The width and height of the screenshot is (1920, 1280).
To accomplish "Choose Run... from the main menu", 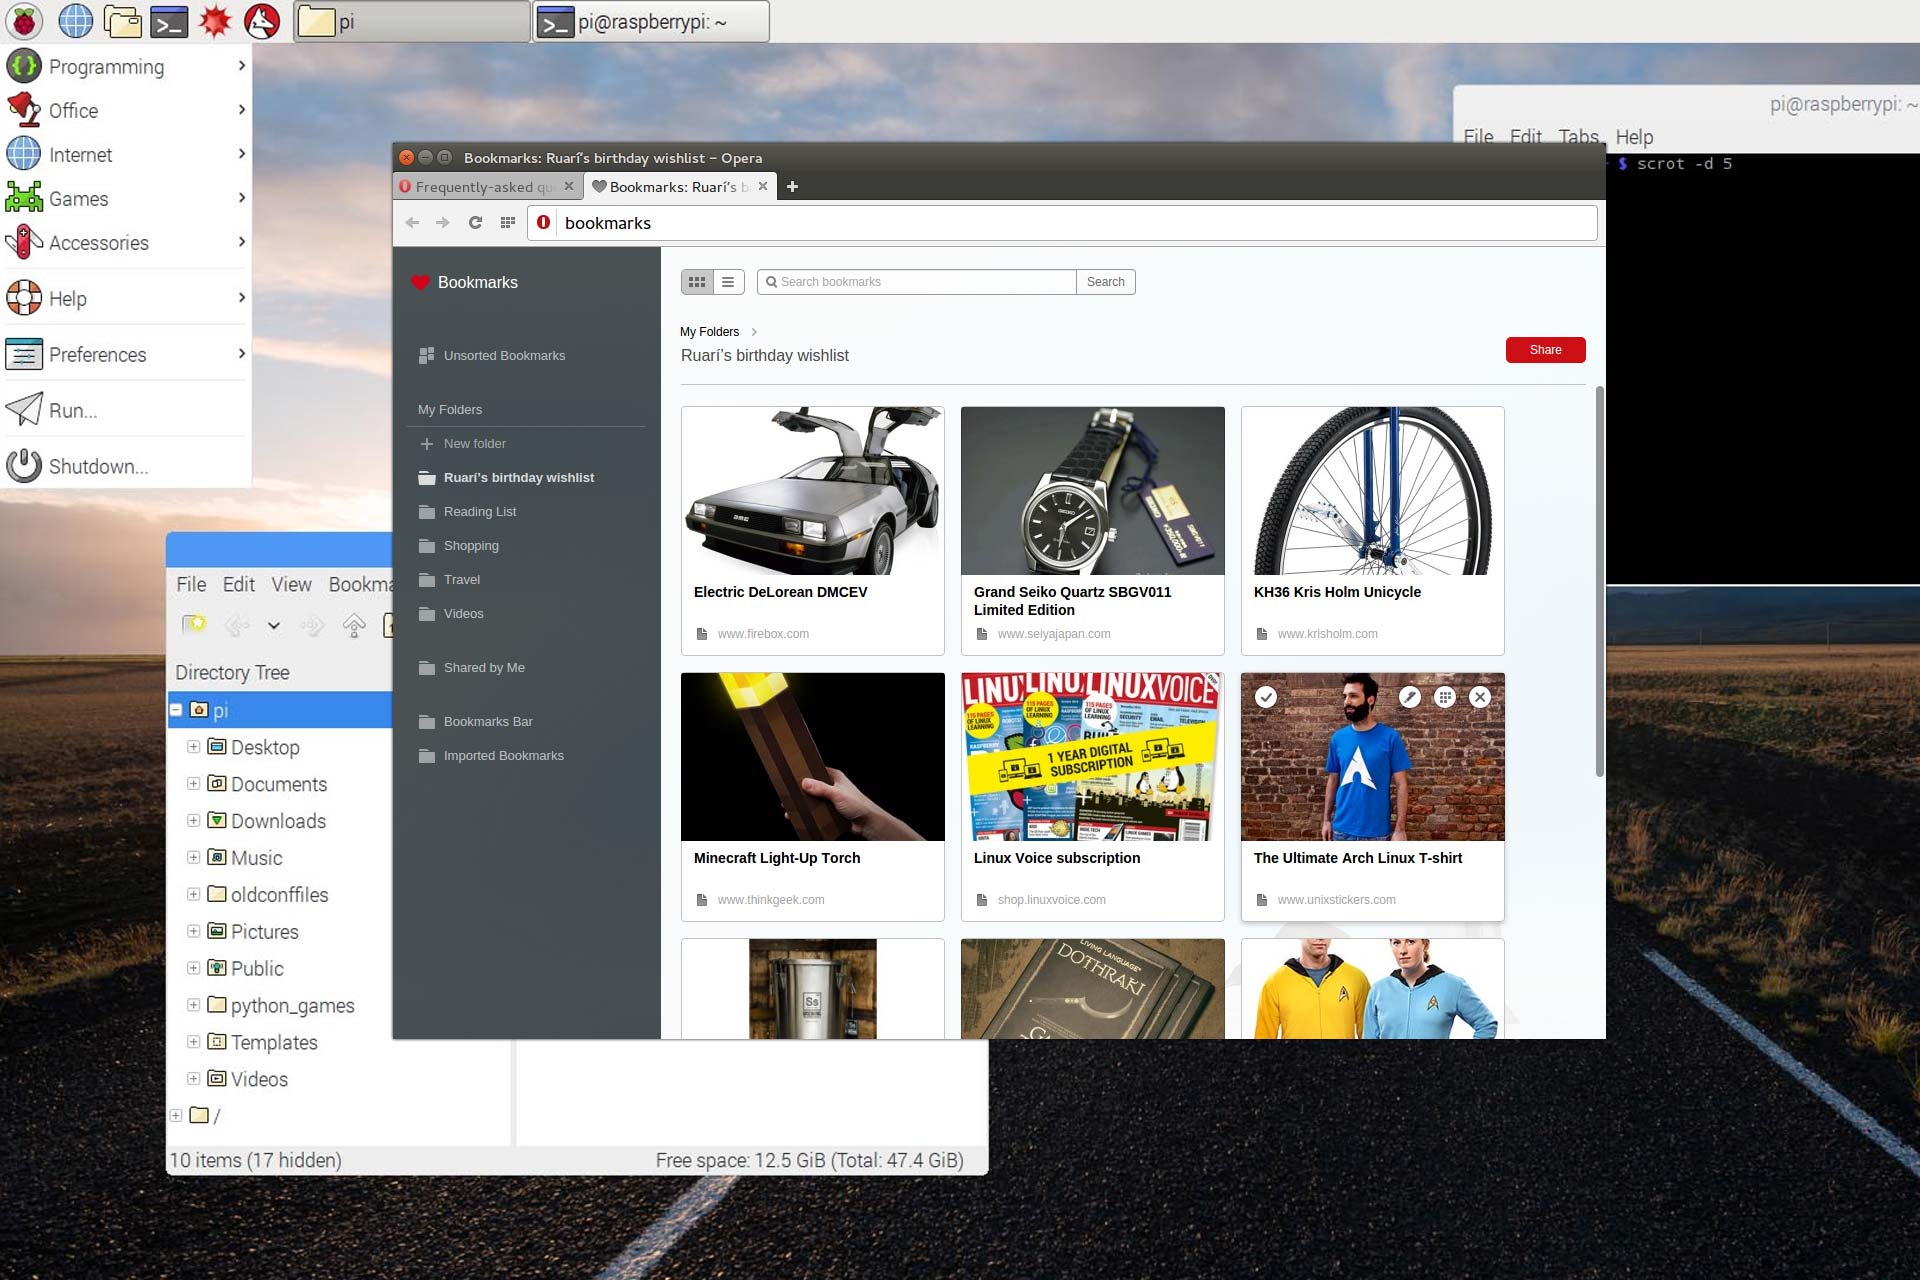I will click(x=126, y=411).
